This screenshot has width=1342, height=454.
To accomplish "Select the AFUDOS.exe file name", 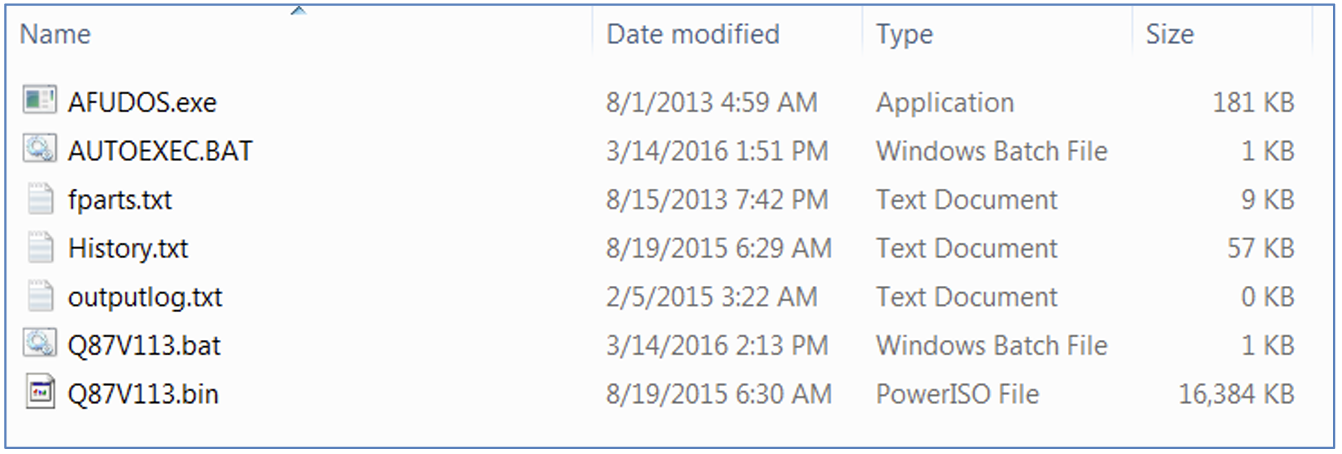I will click(142, 102).
